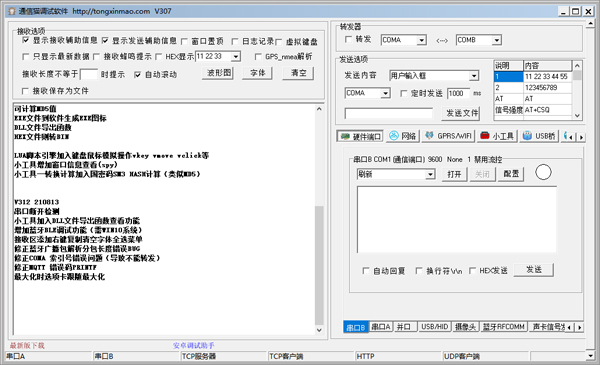Click the 发送文件 button
The image size is (600, 365).
pyautogui.click(x=461, y=113)
